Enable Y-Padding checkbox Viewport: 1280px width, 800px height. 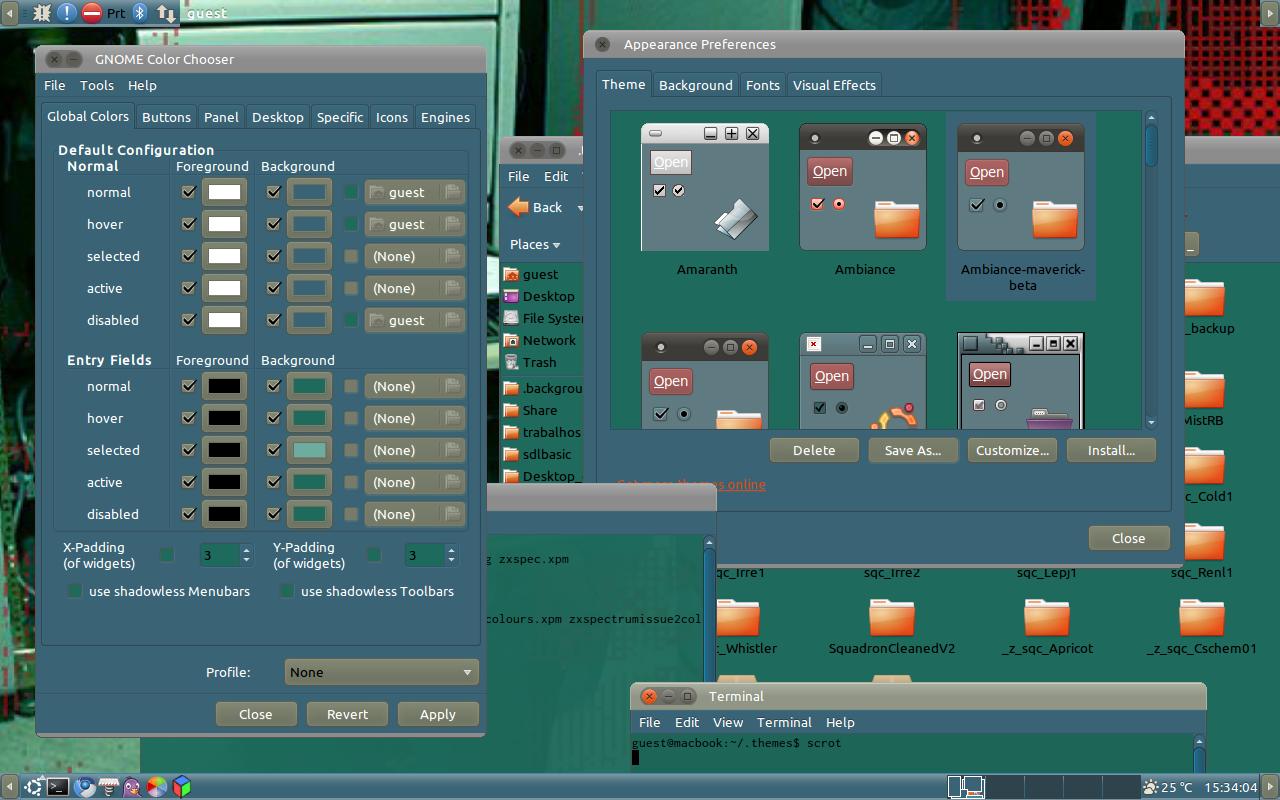(374, 554)
